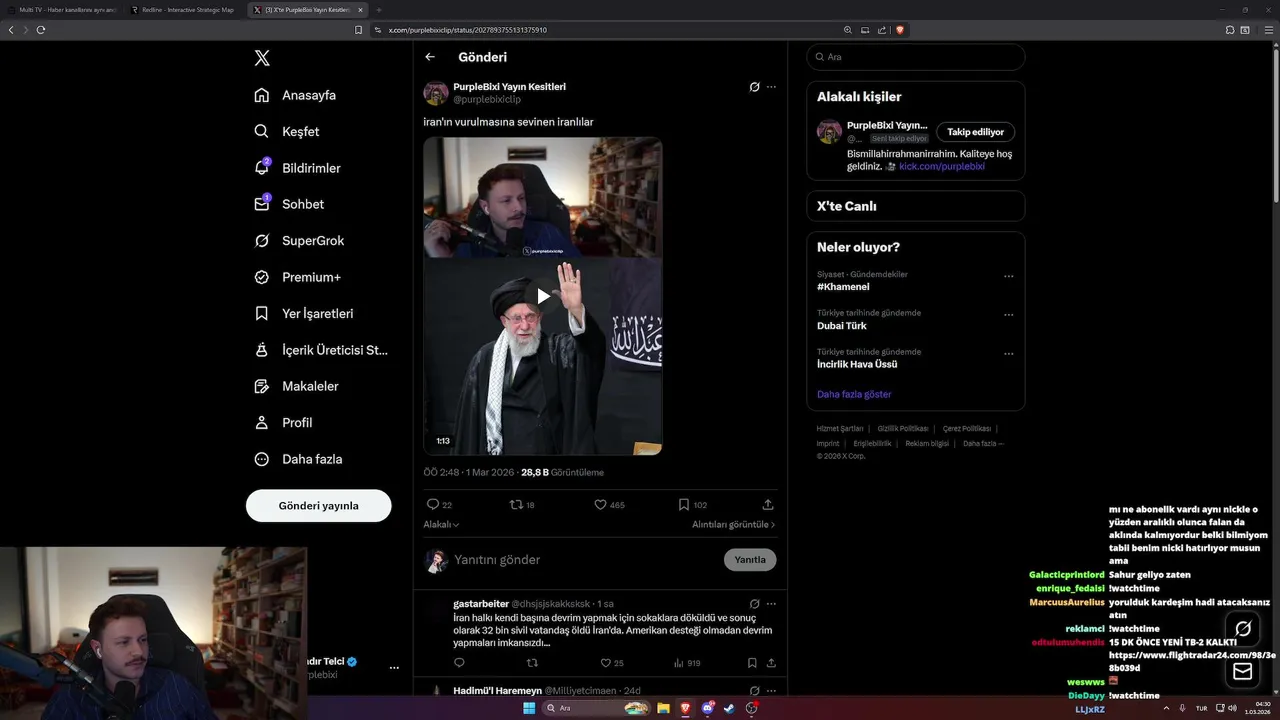Click the Takip ediliyor button
Image resolution: width=1280 pixels, height=720 pixels.
coord(975,132)
